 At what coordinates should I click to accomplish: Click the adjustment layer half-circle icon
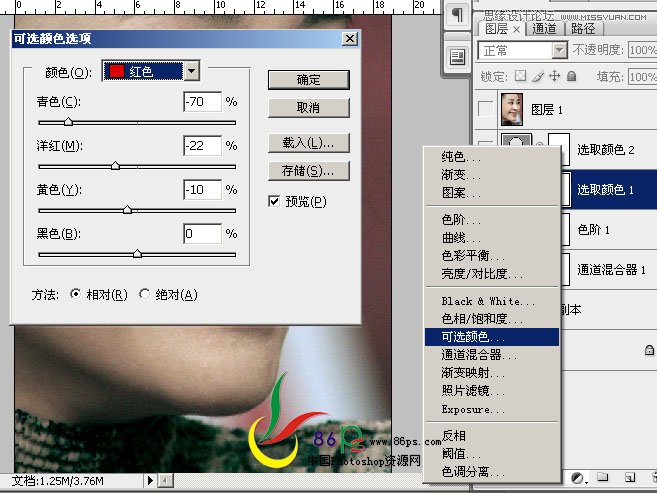pyautogui.click(x=578, y=478)
